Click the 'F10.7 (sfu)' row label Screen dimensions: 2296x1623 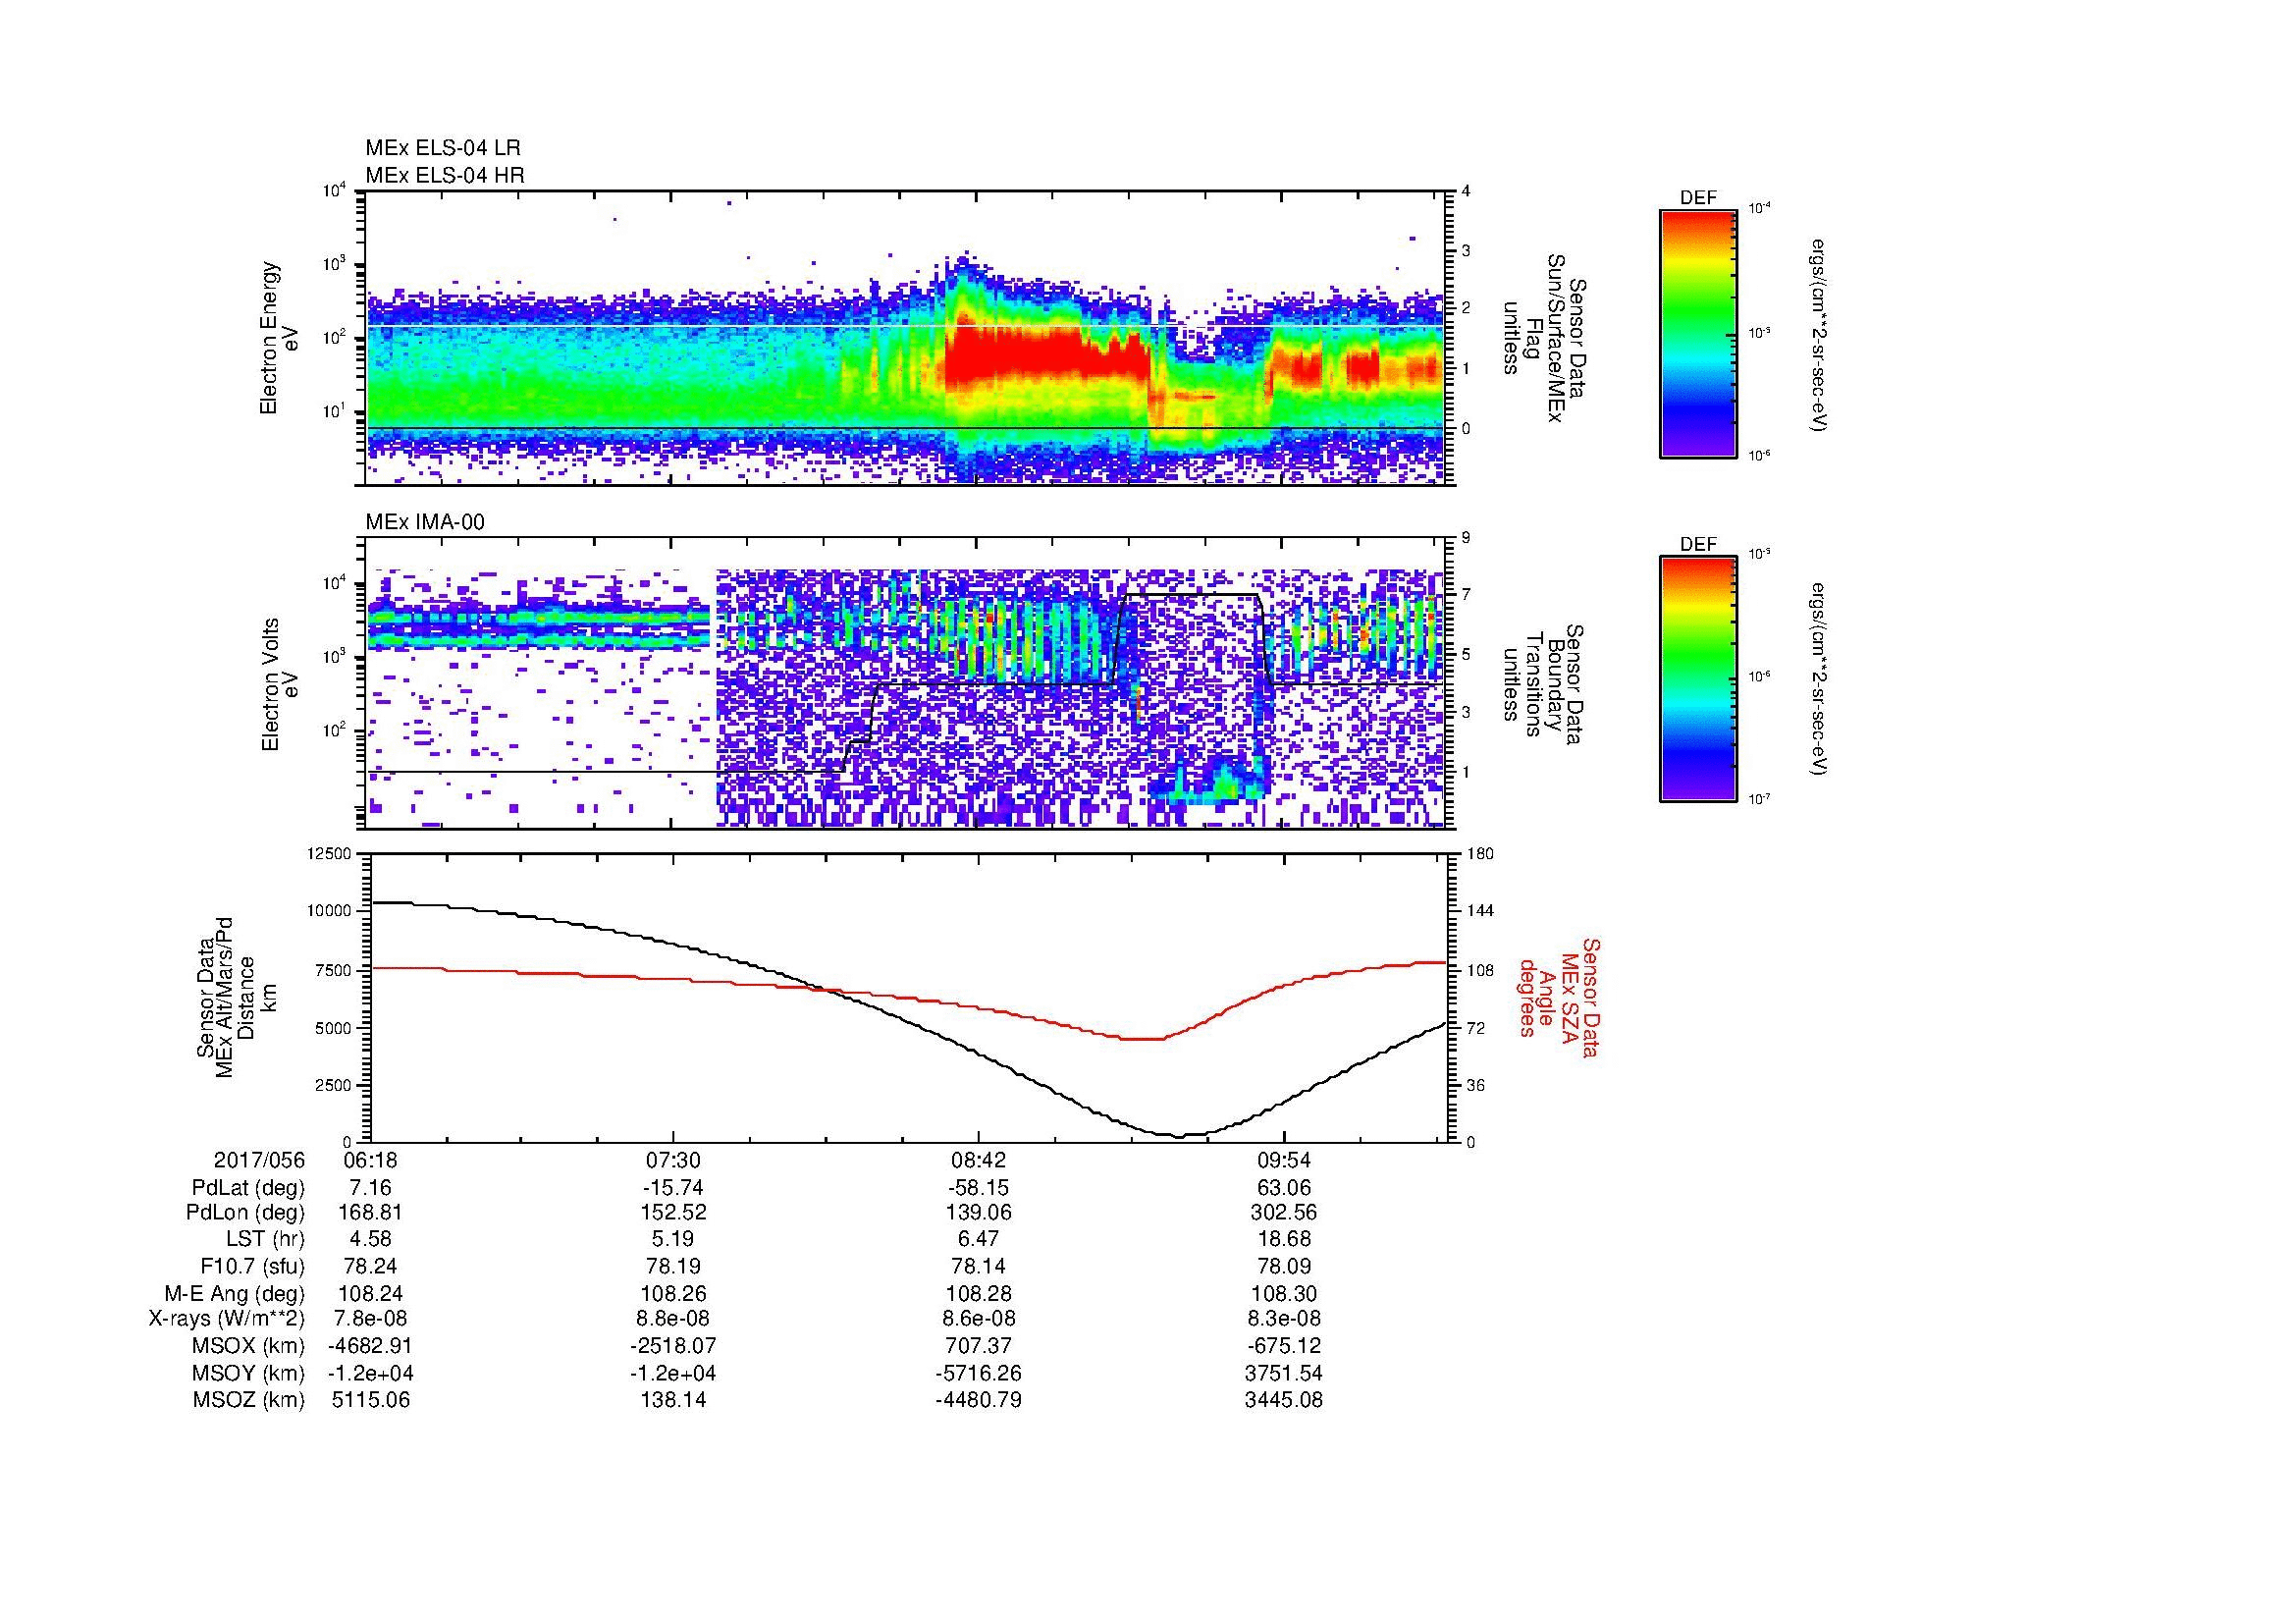(x=252, y=1267)
